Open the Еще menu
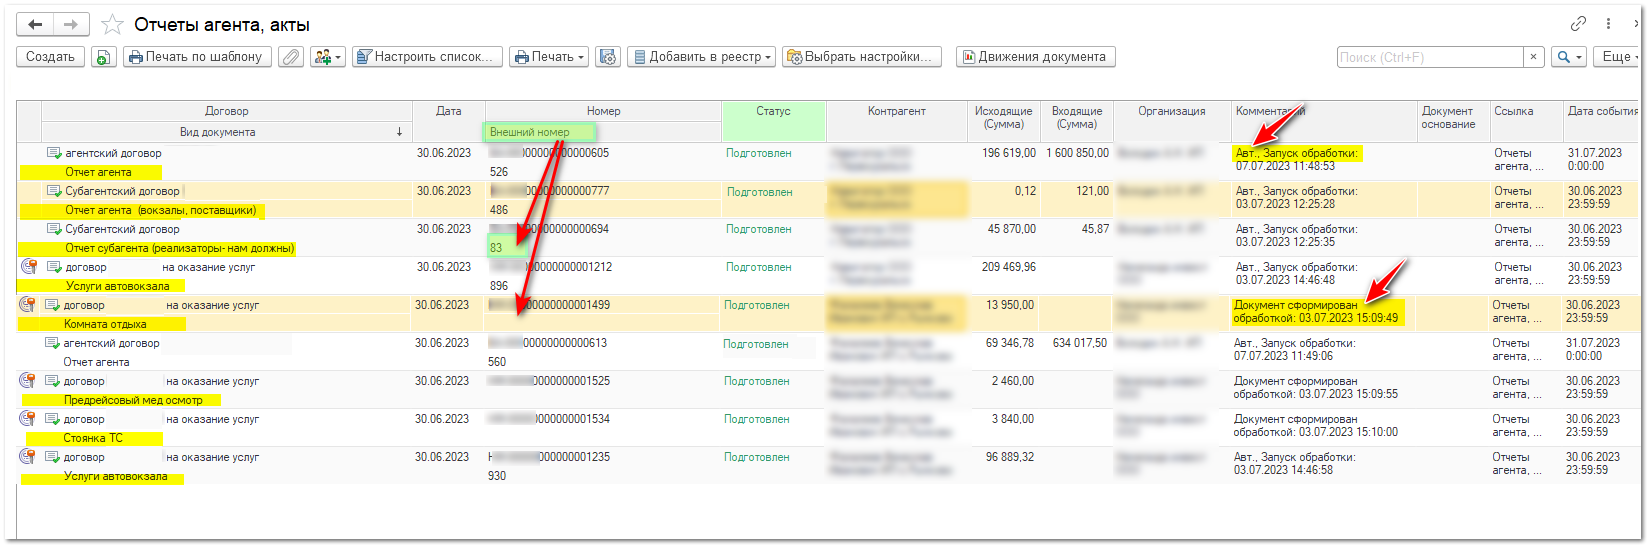 [1617, 57]
